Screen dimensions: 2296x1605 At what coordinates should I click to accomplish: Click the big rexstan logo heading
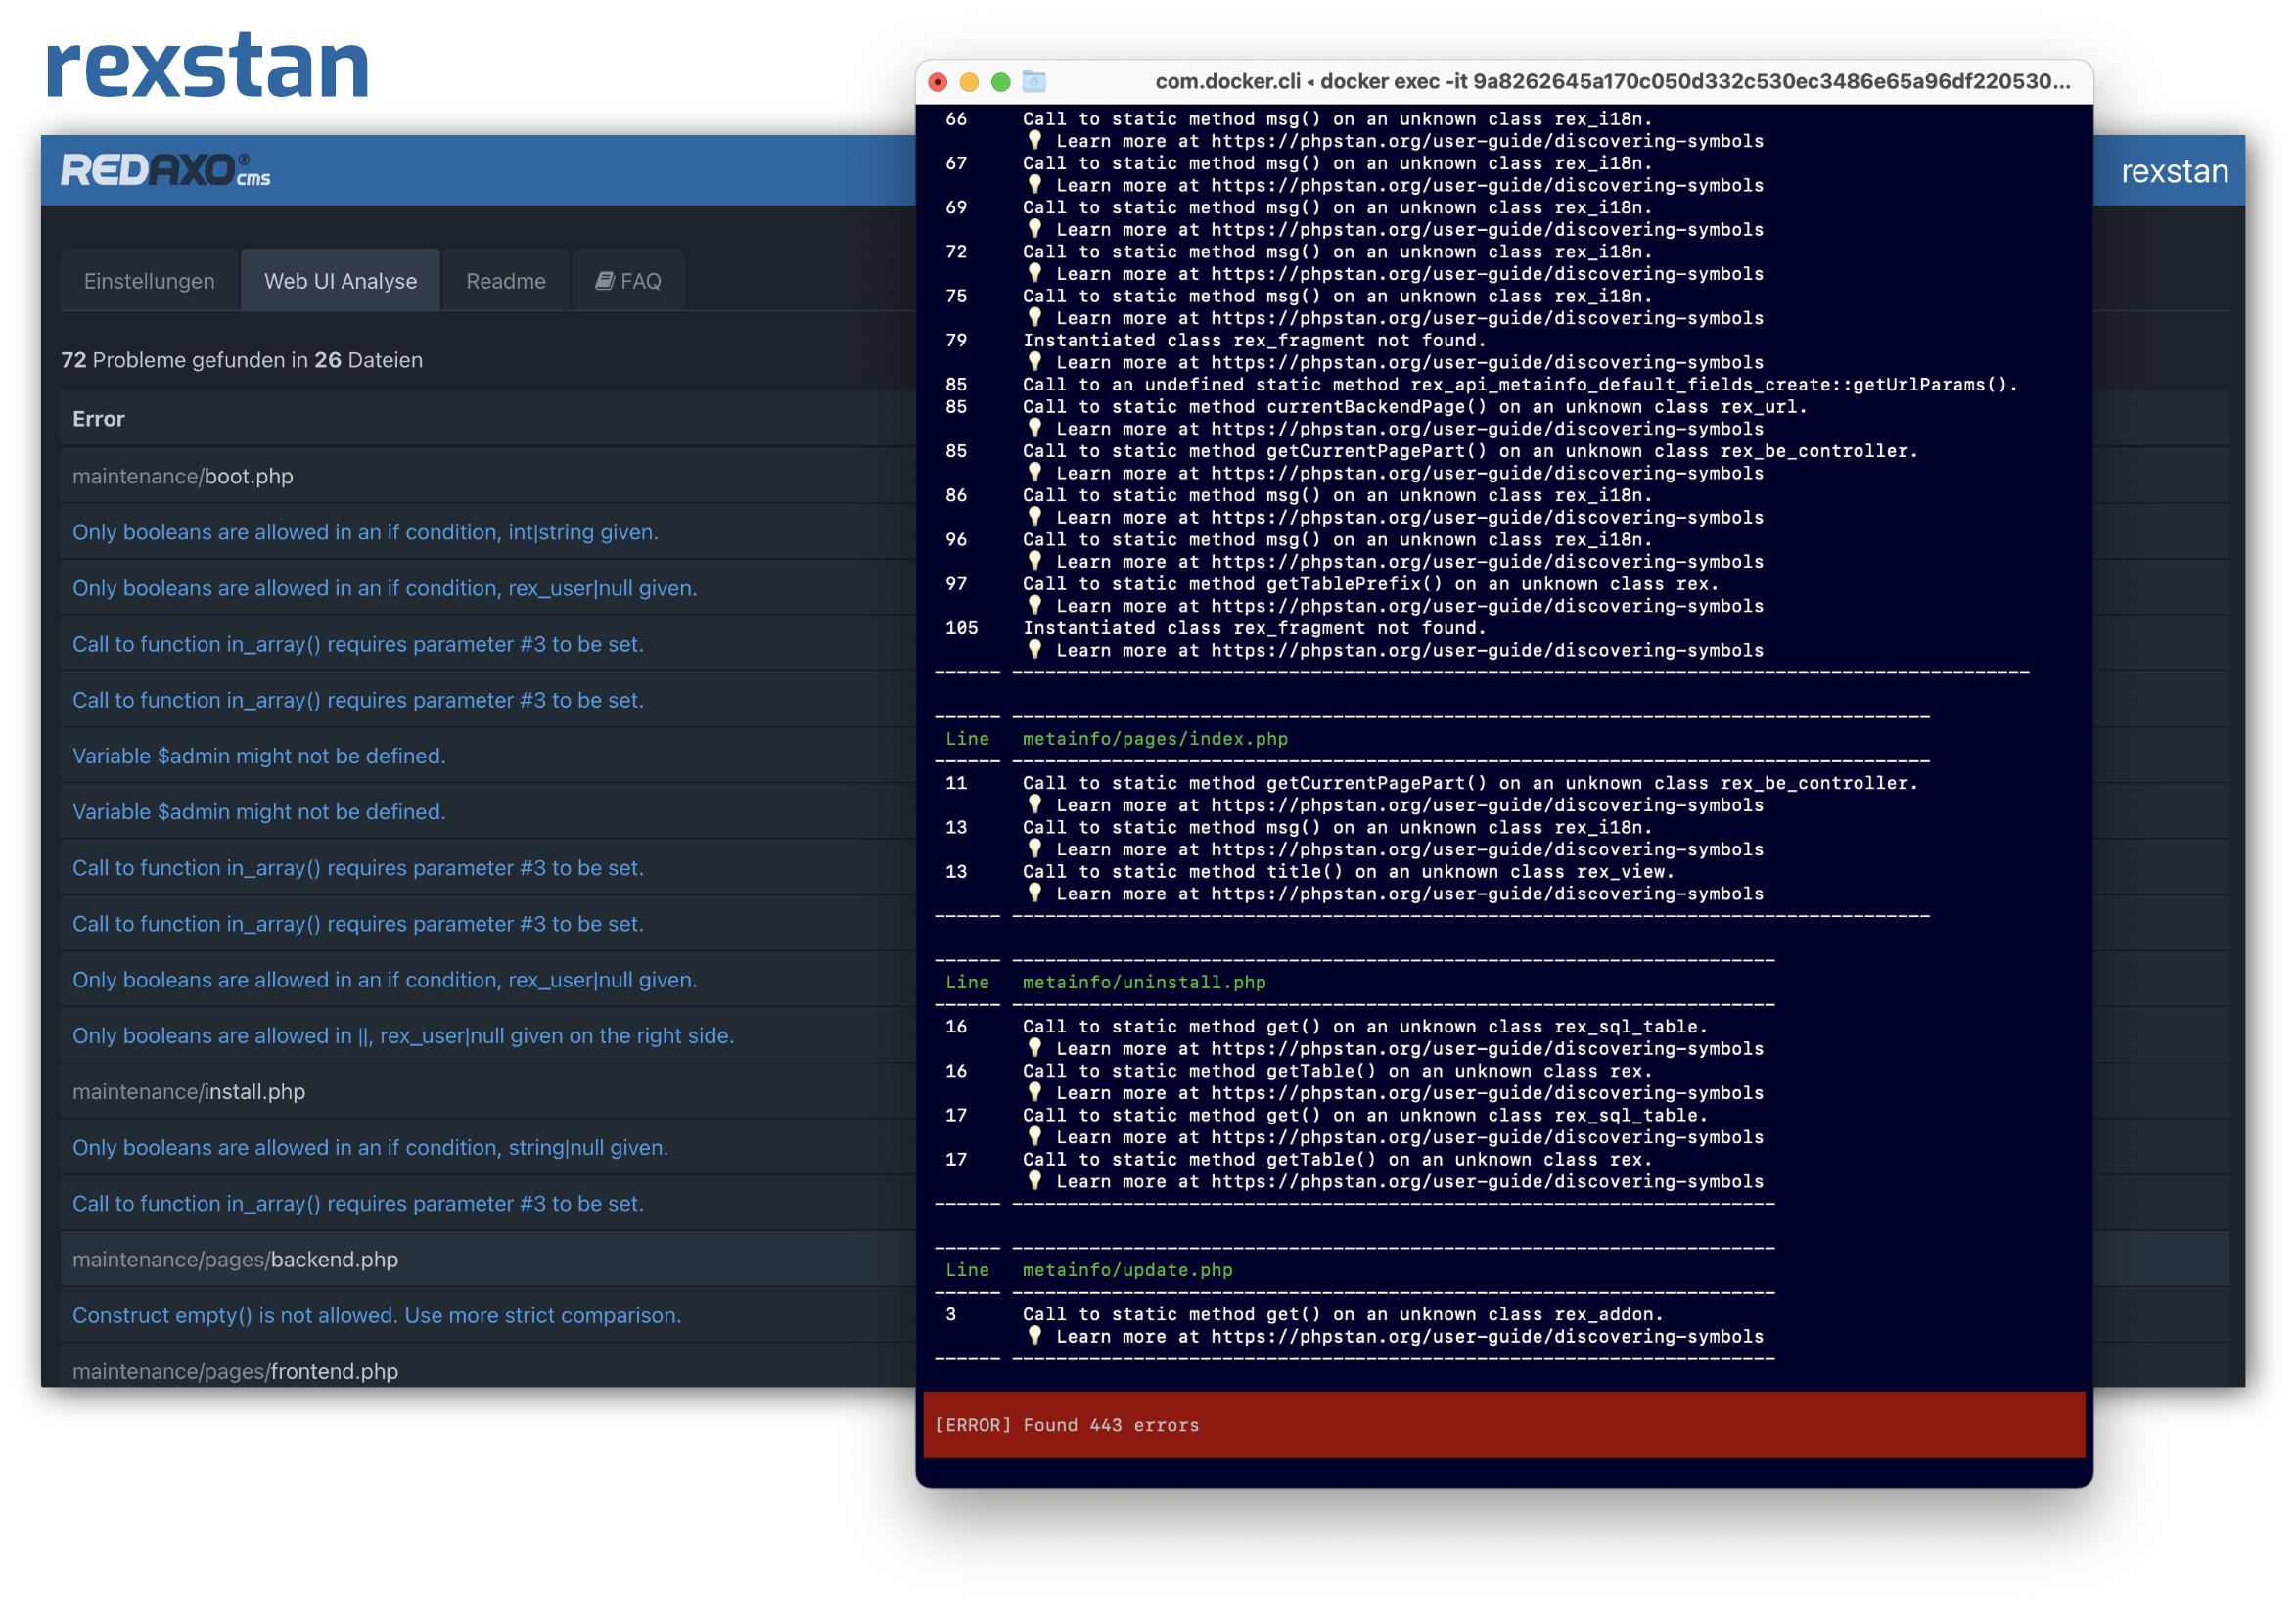click(x=207, y=66)
